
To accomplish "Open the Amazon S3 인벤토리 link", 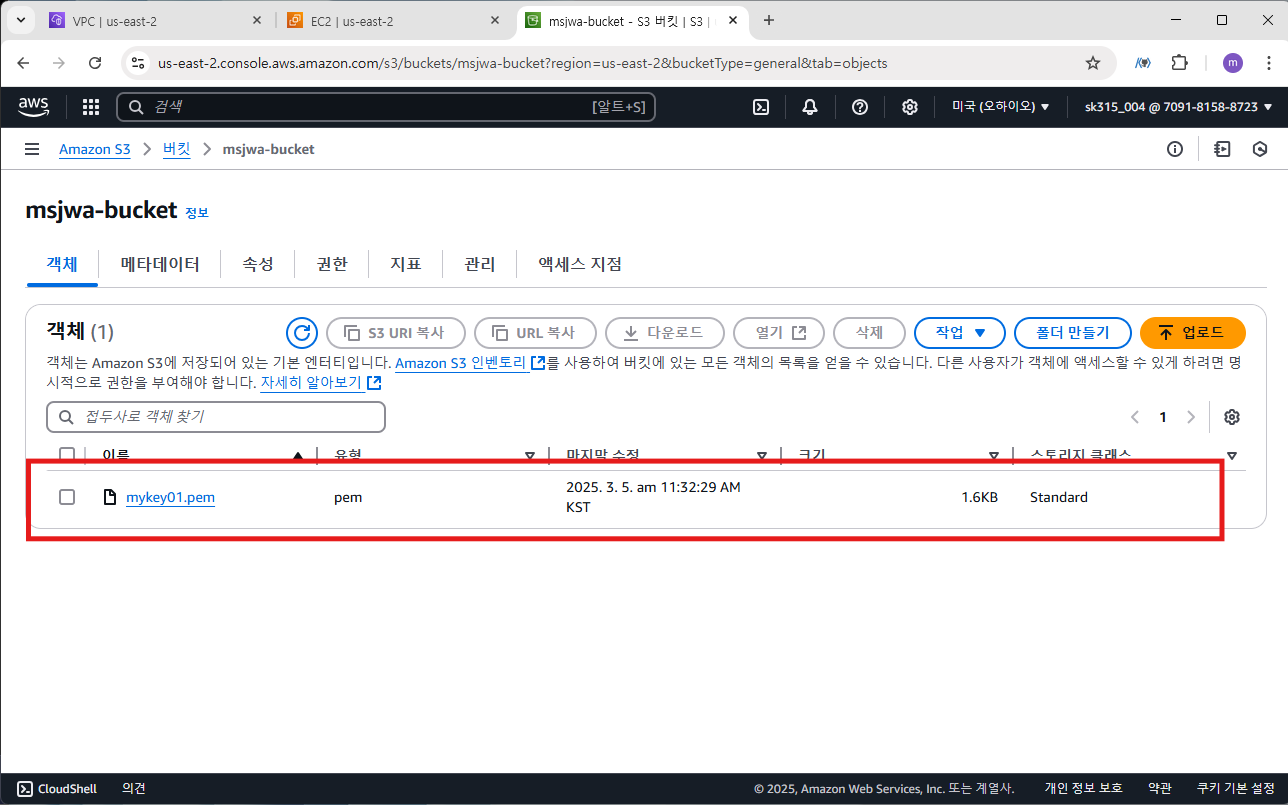I will pyautogui.click(x=470, y=363).
